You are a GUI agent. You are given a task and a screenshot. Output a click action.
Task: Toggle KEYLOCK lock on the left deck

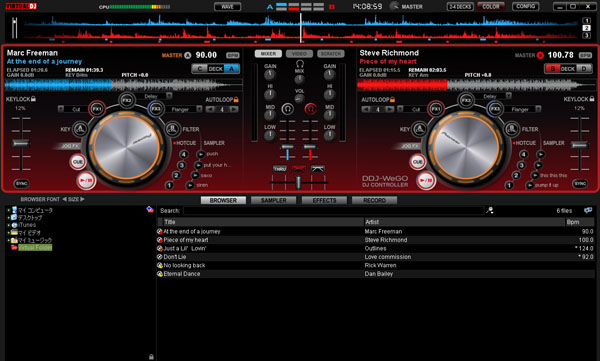pyautogui.click(x=33, y=99)
